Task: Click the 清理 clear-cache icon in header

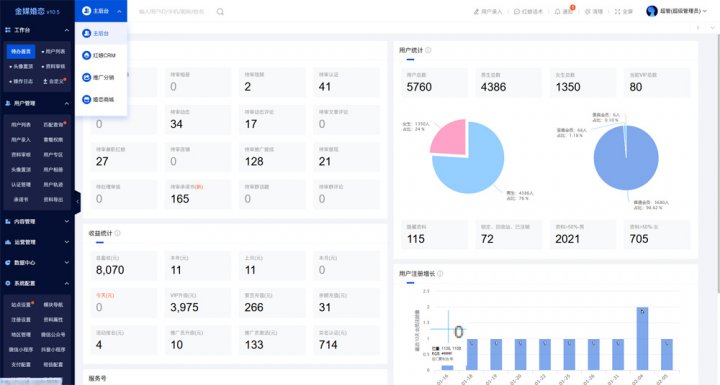Action: [588, 11]
